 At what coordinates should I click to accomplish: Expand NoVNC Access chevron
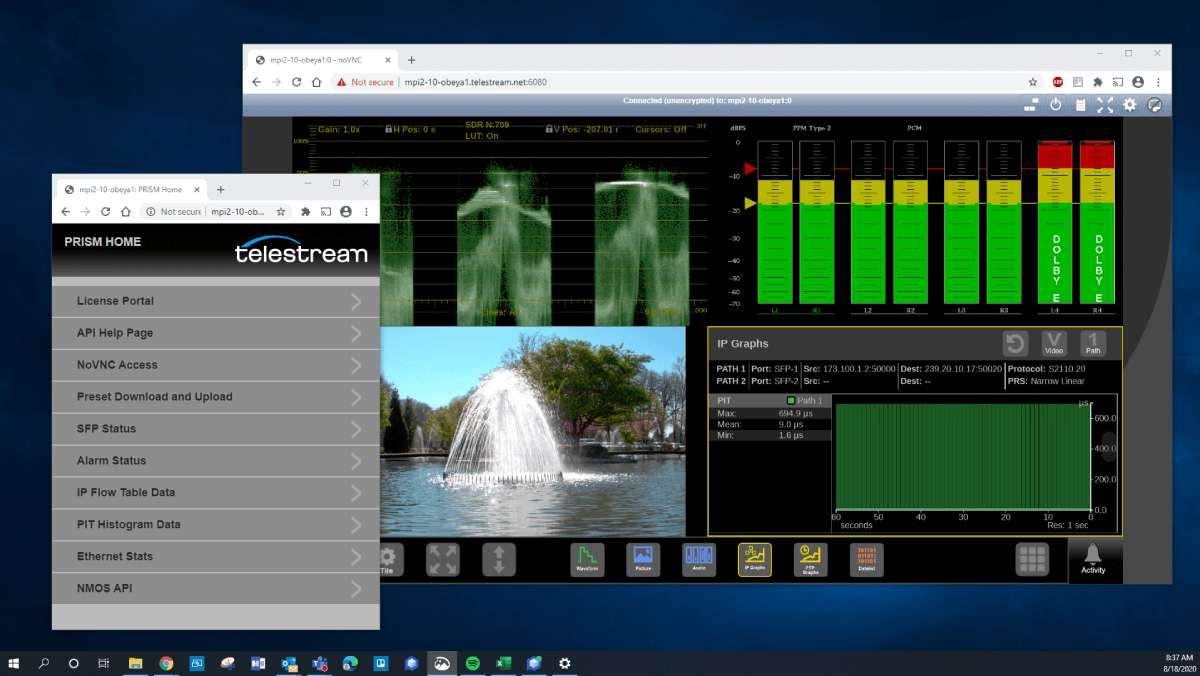coord(356,365)
